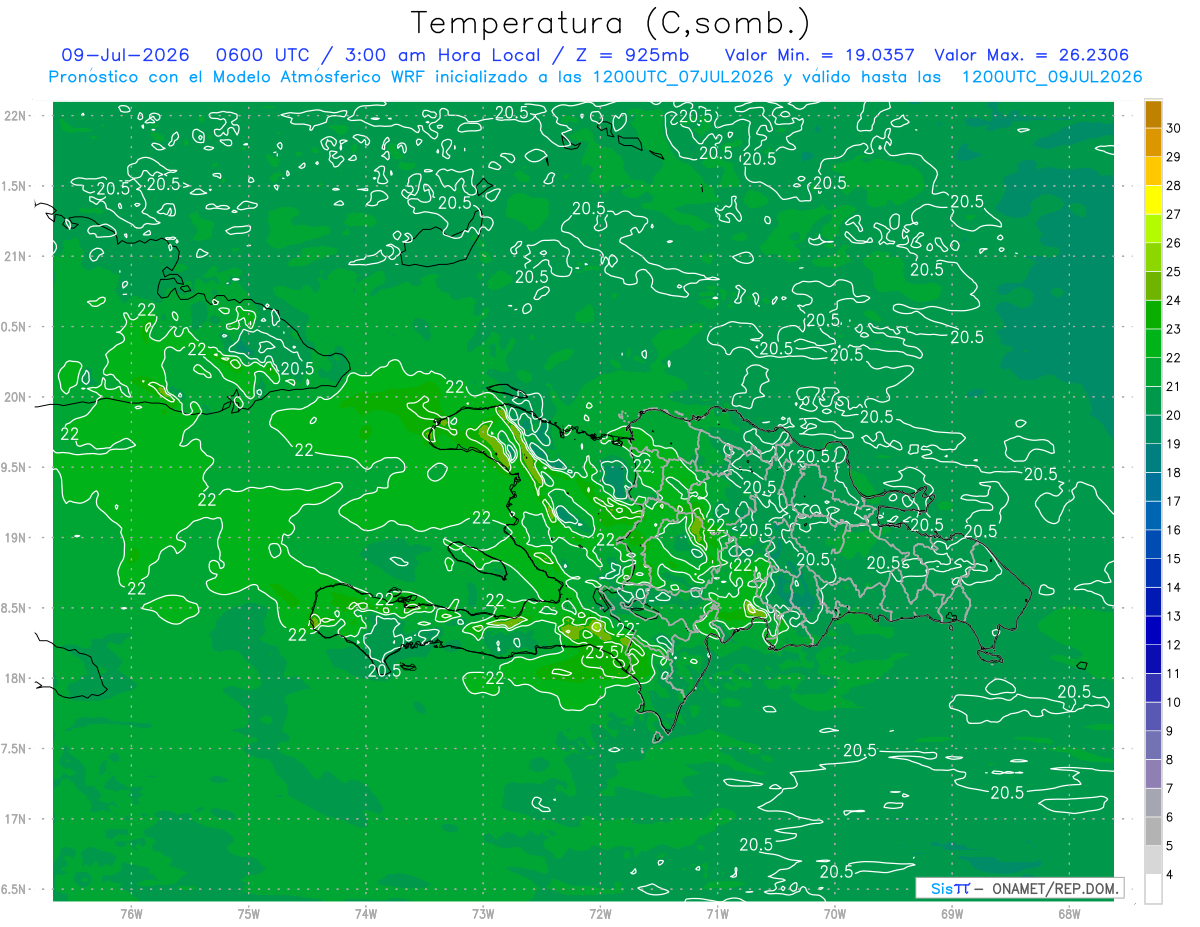Pick the lime swatch between 25 and 26

(x=1153, y=258)
